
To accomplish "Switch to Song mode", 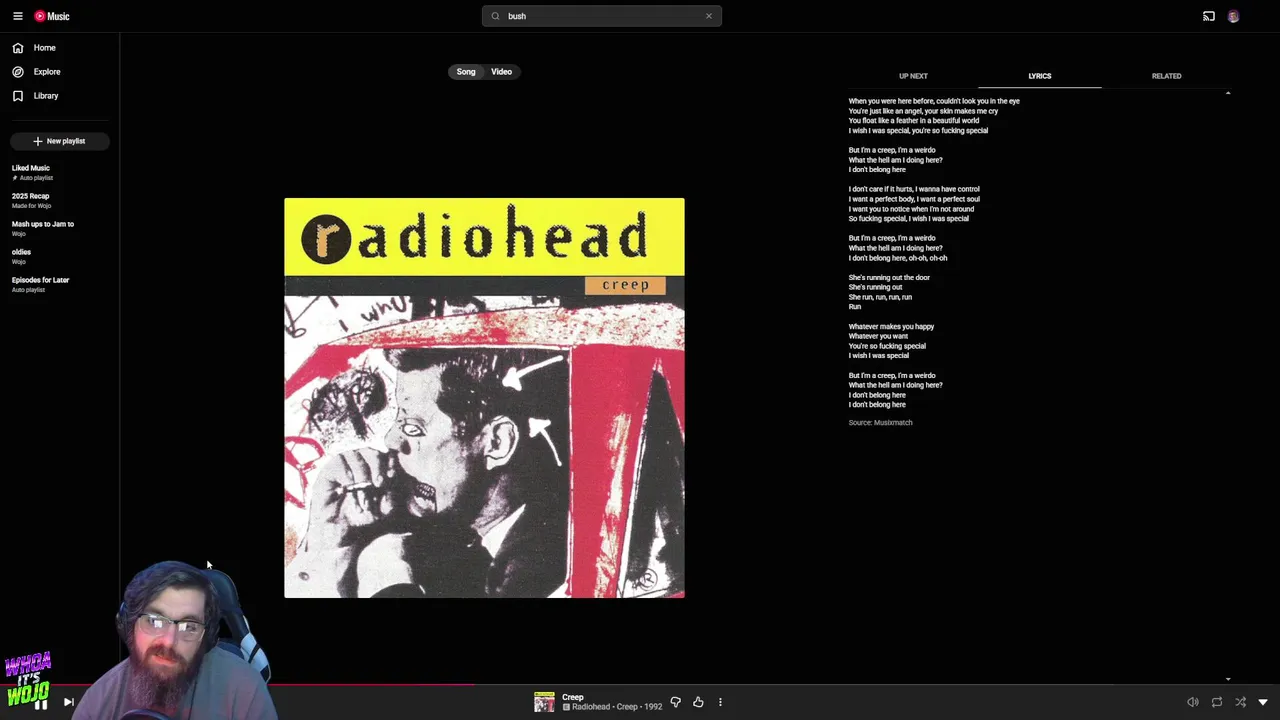I will (466, 72).
